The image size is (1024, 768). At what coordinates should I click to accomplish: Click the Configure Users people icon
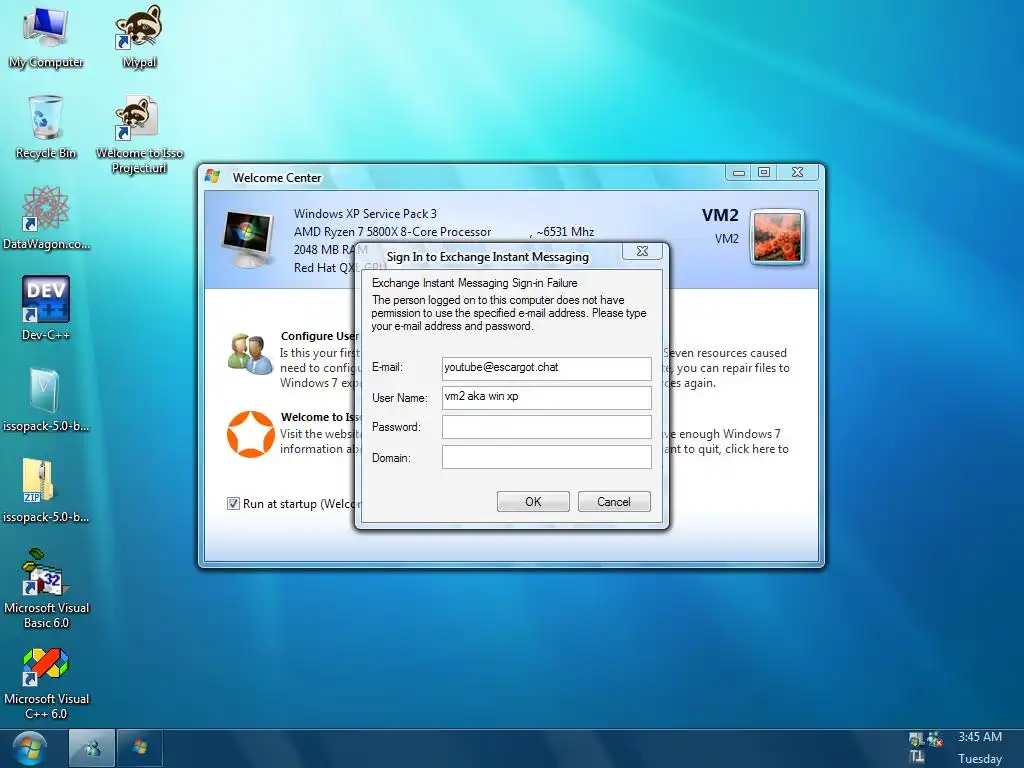pyautogui.click(x=250, y=354)
